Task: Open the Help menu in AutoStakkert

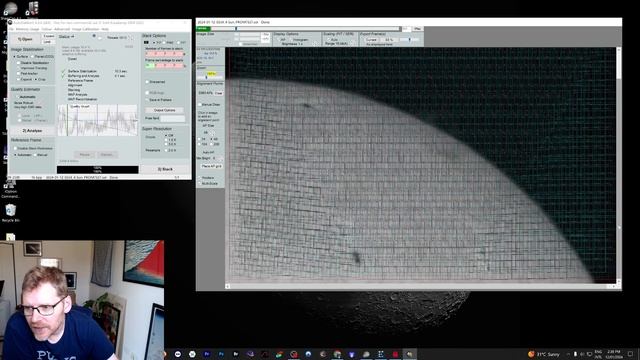Action: (105, 29)
